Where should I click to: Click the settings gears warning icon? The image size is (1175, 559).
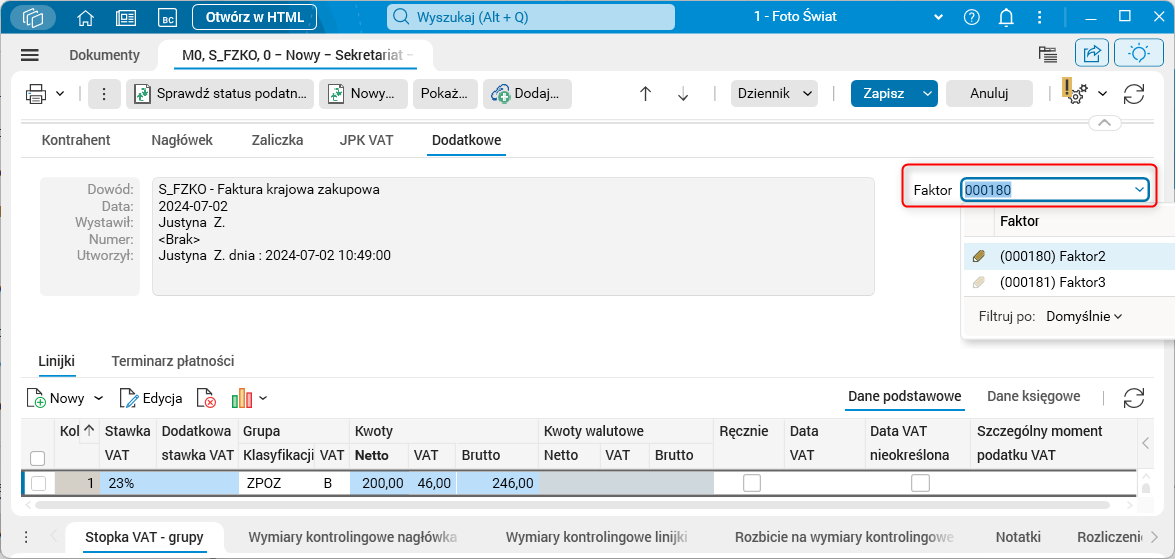[1075, 92]
